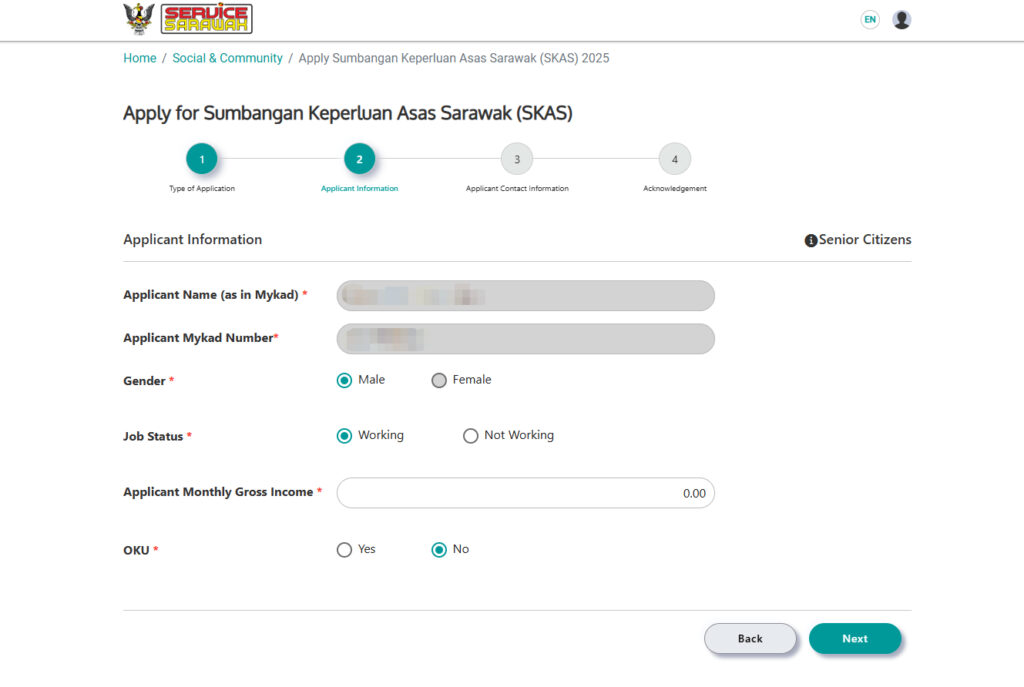Select step 1 Type of Application

click(202, 159)
